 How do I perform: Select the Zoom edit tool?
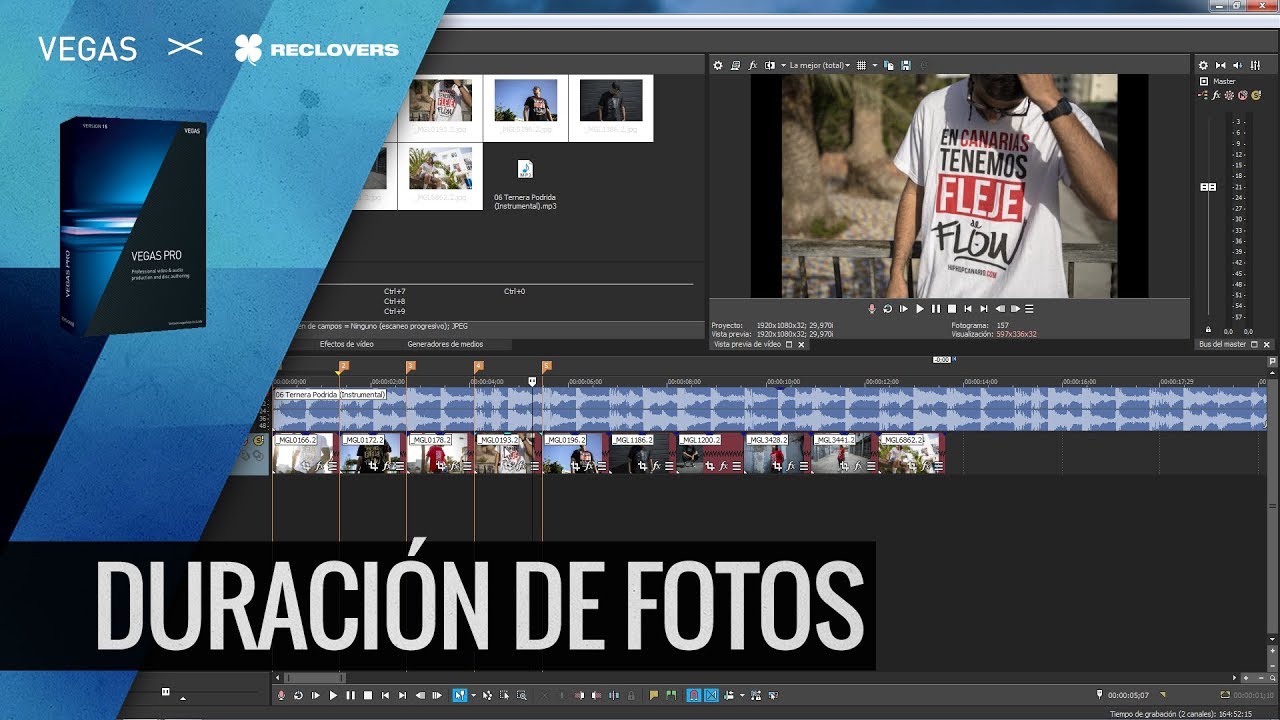pos(522,695)
